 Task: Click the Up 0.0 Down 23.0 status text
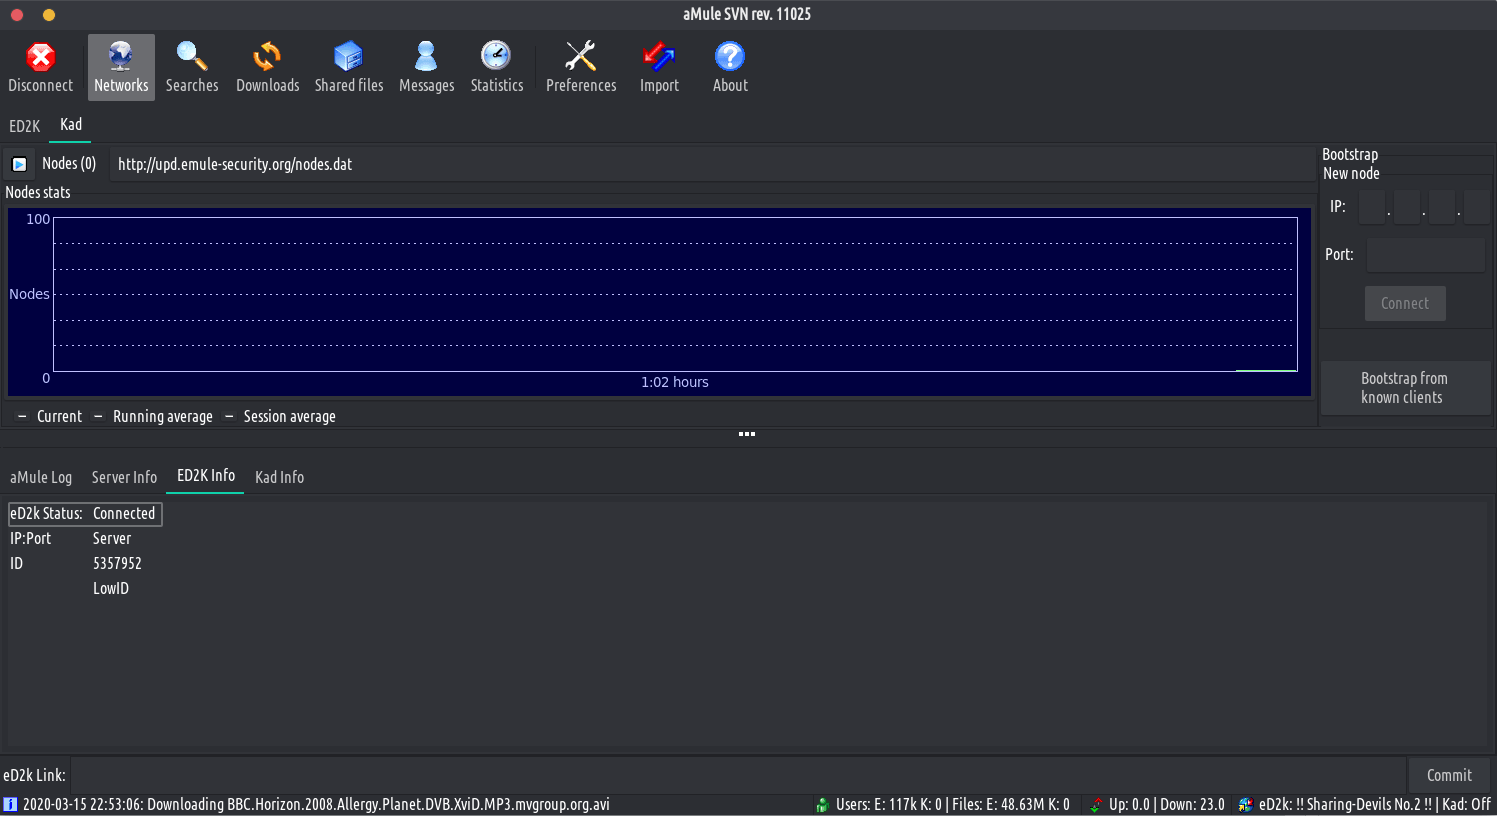pos(1167,804)
